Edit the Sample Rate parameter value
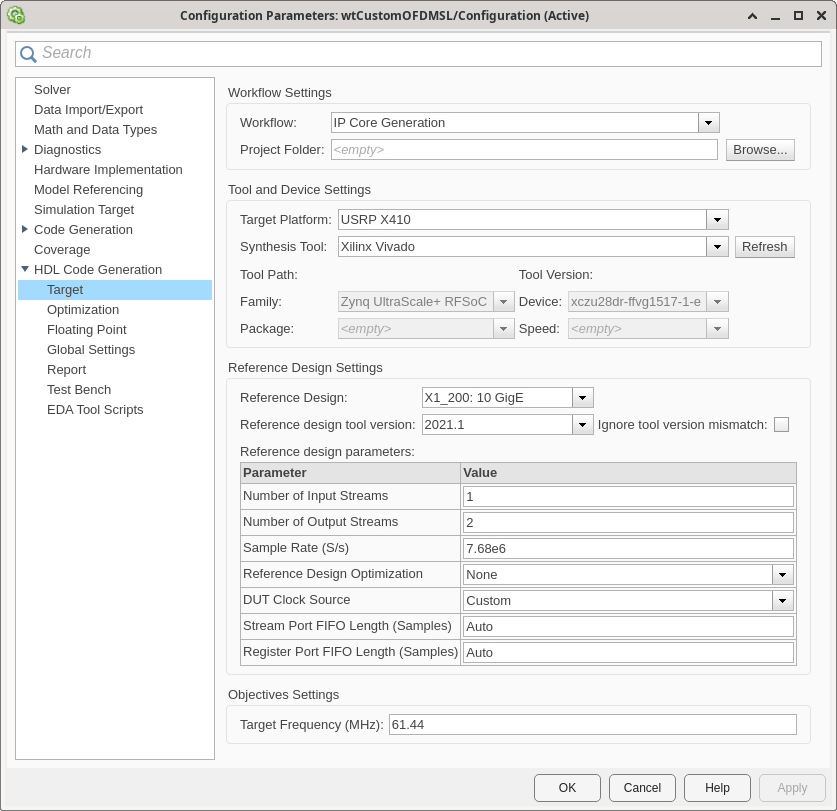 pos(627,547)
